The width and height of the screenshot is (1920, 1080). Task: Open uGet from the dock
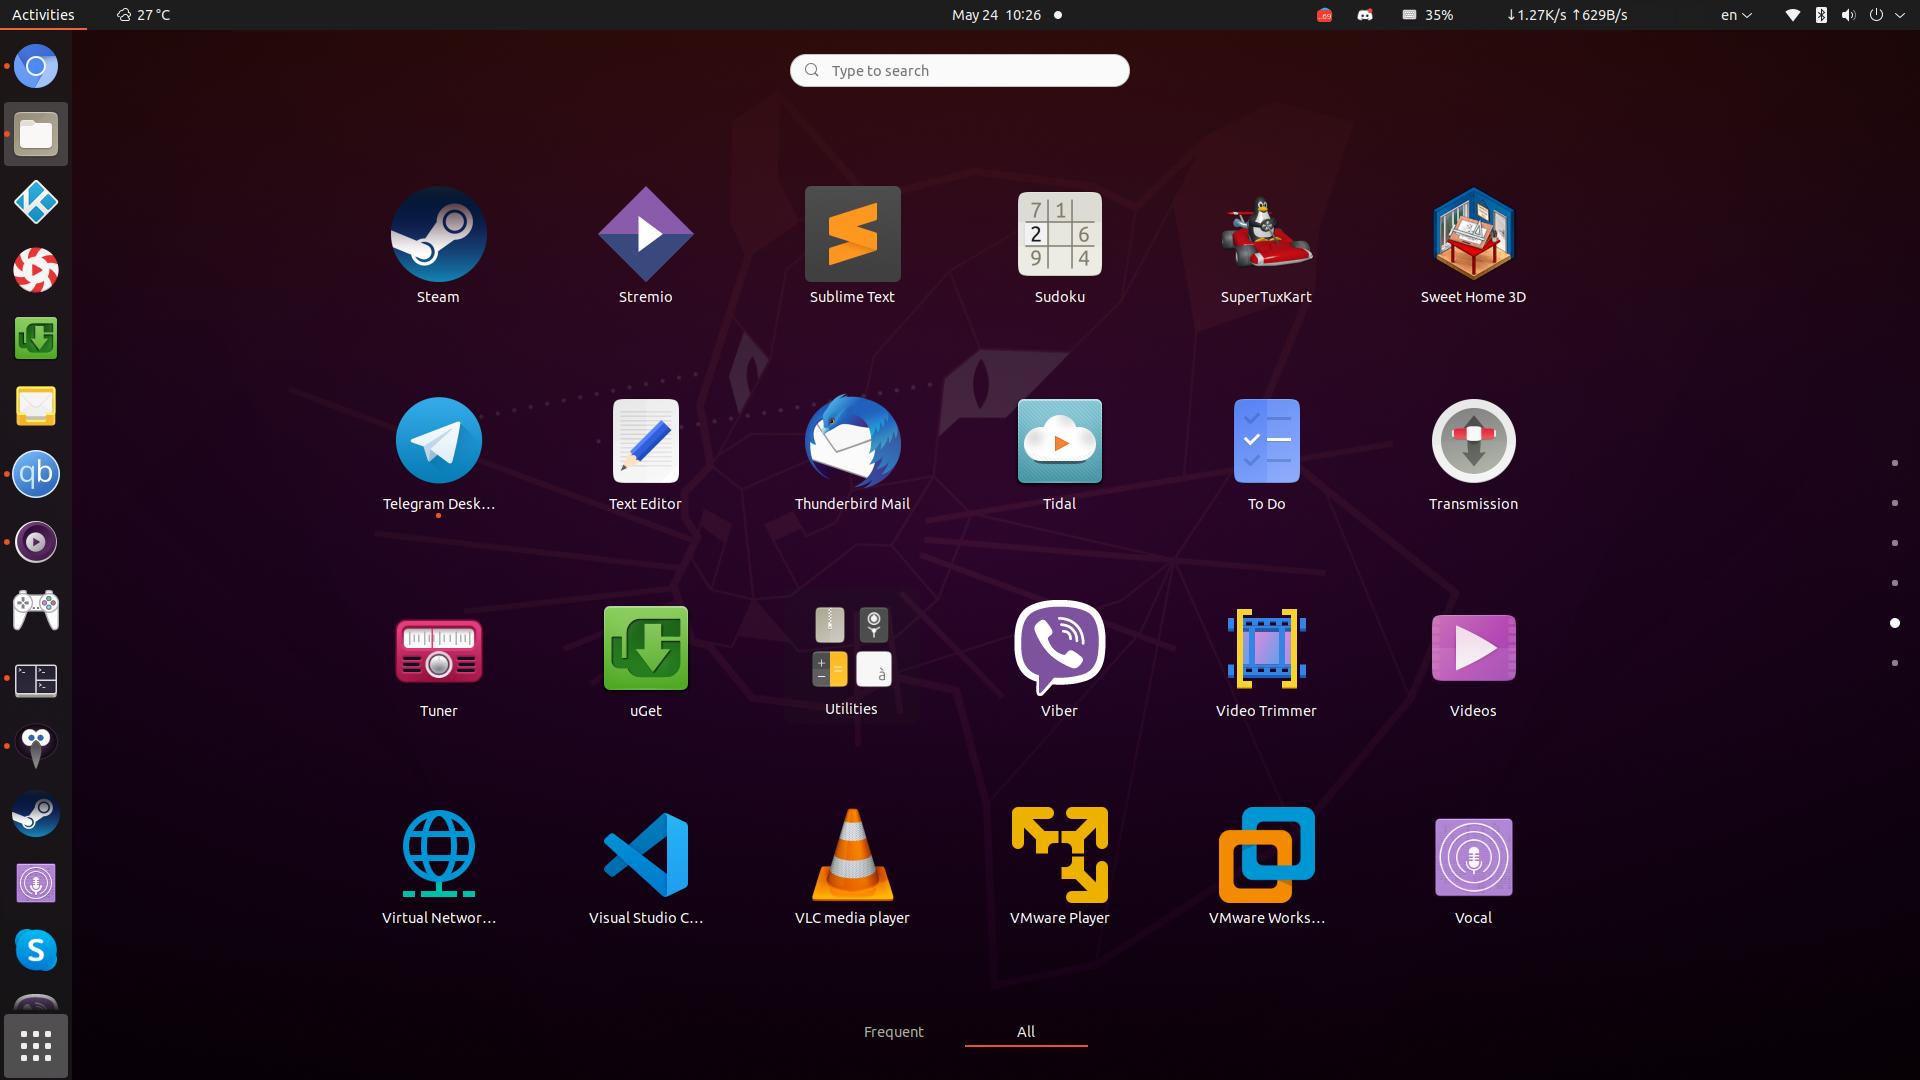pos(36,338)
